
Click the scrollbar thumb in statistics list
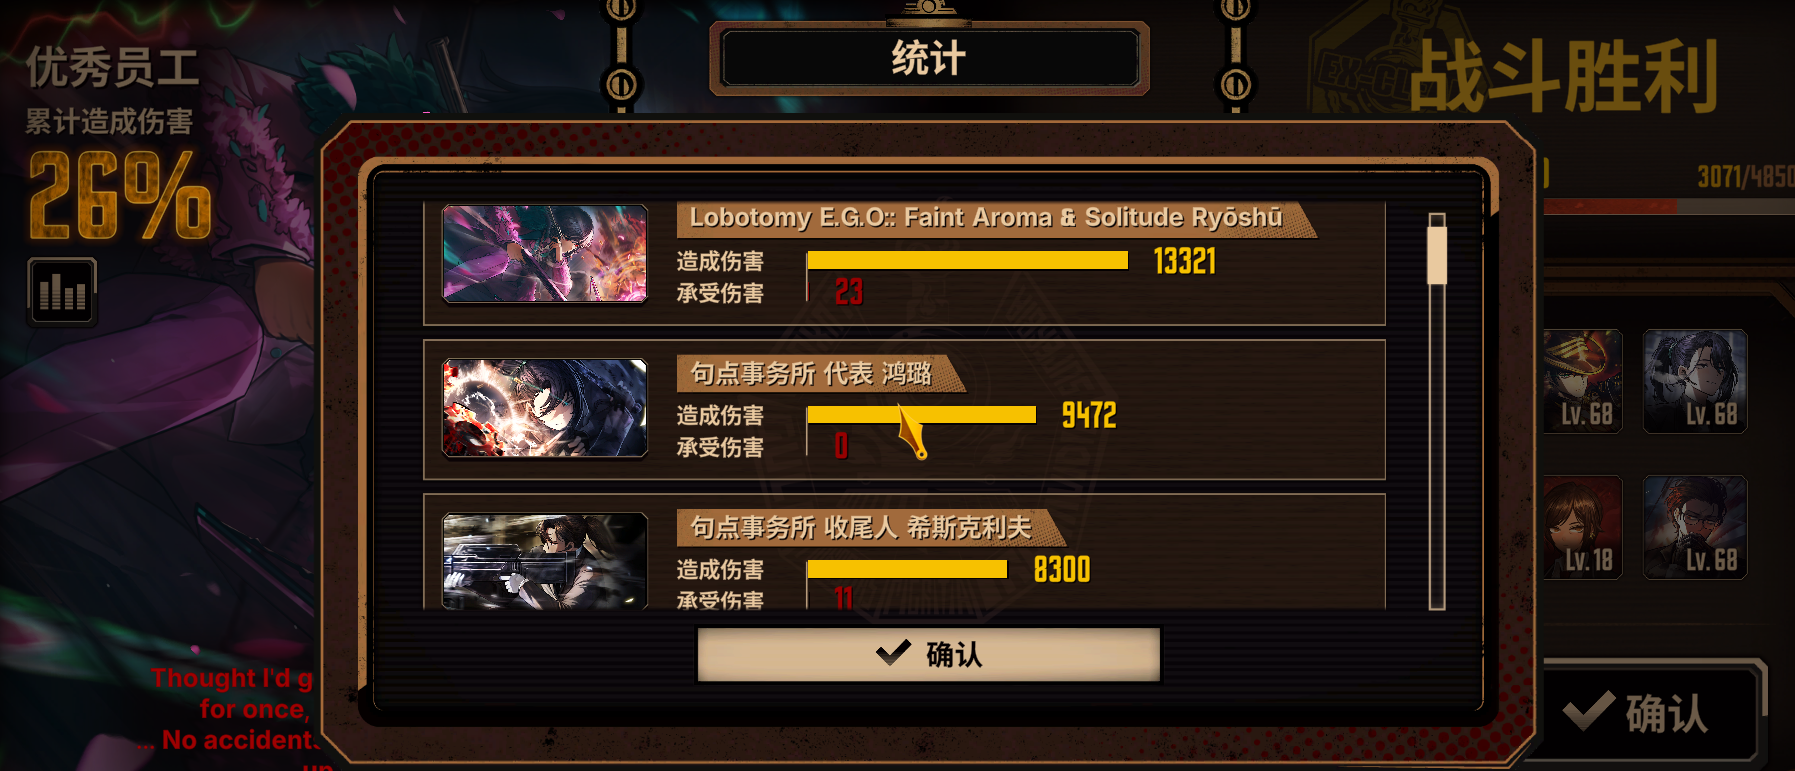click(1437, 254)
